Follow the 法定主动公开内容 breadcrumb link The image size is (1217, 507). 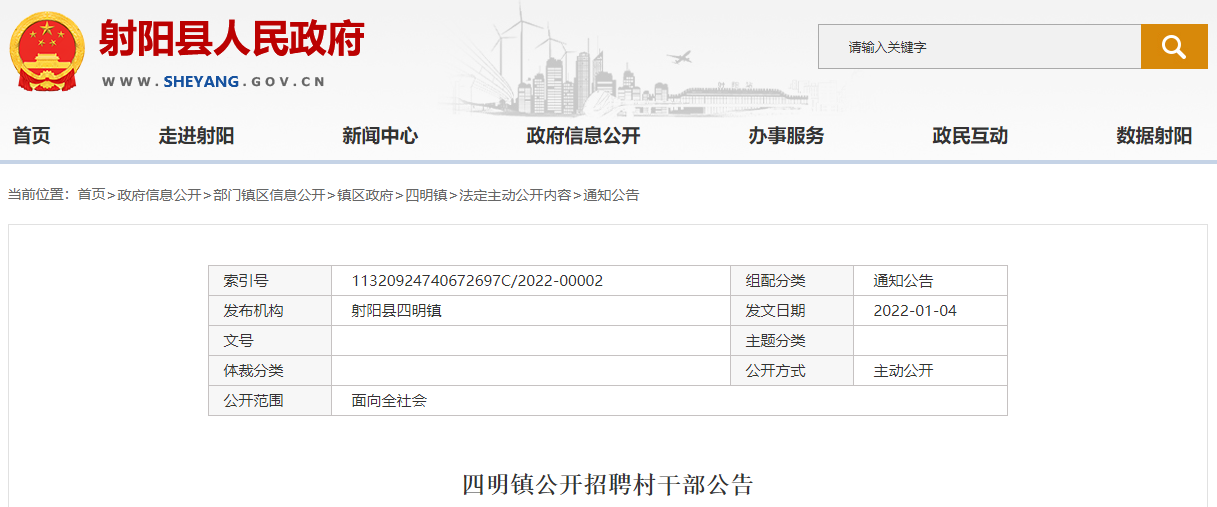[x=515, y=195]
